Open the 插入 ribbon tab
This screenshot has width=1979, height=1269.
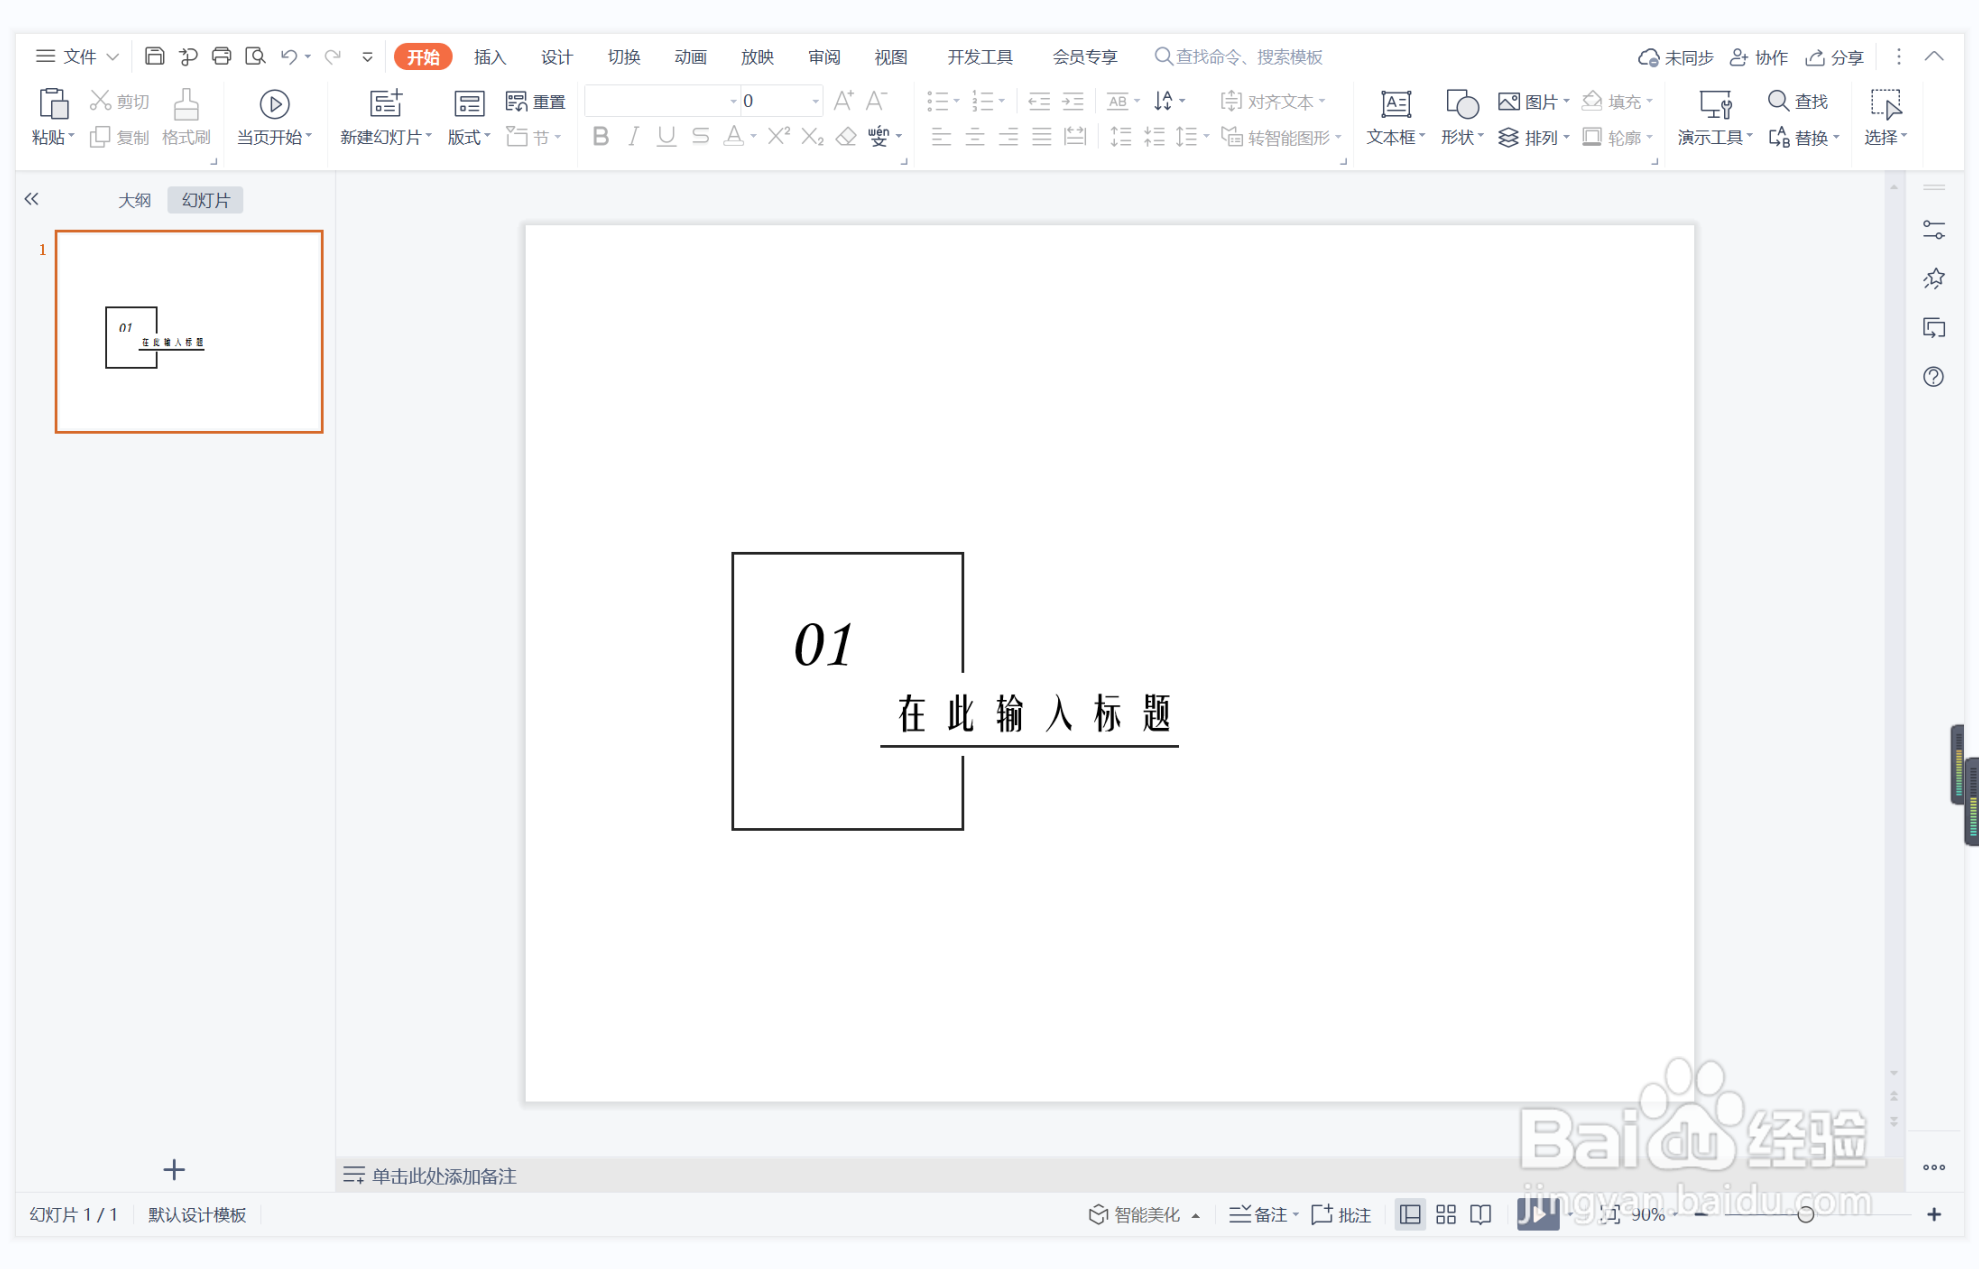coord(489,57)
